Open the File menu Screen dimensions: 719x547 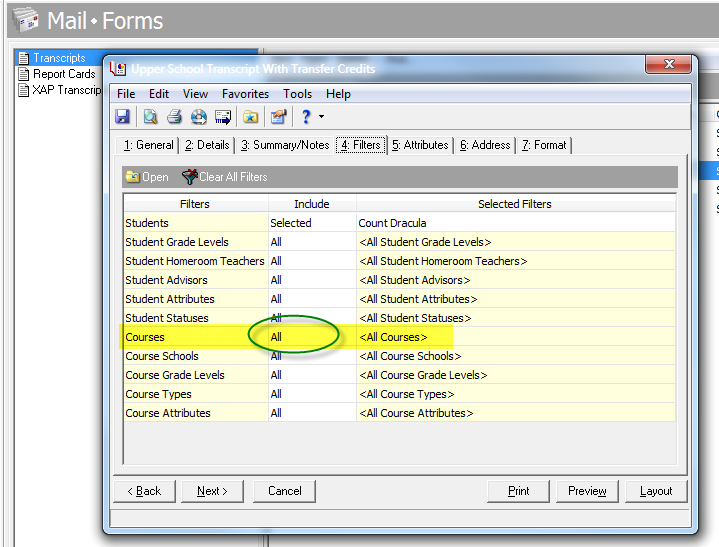coord(126,94)
